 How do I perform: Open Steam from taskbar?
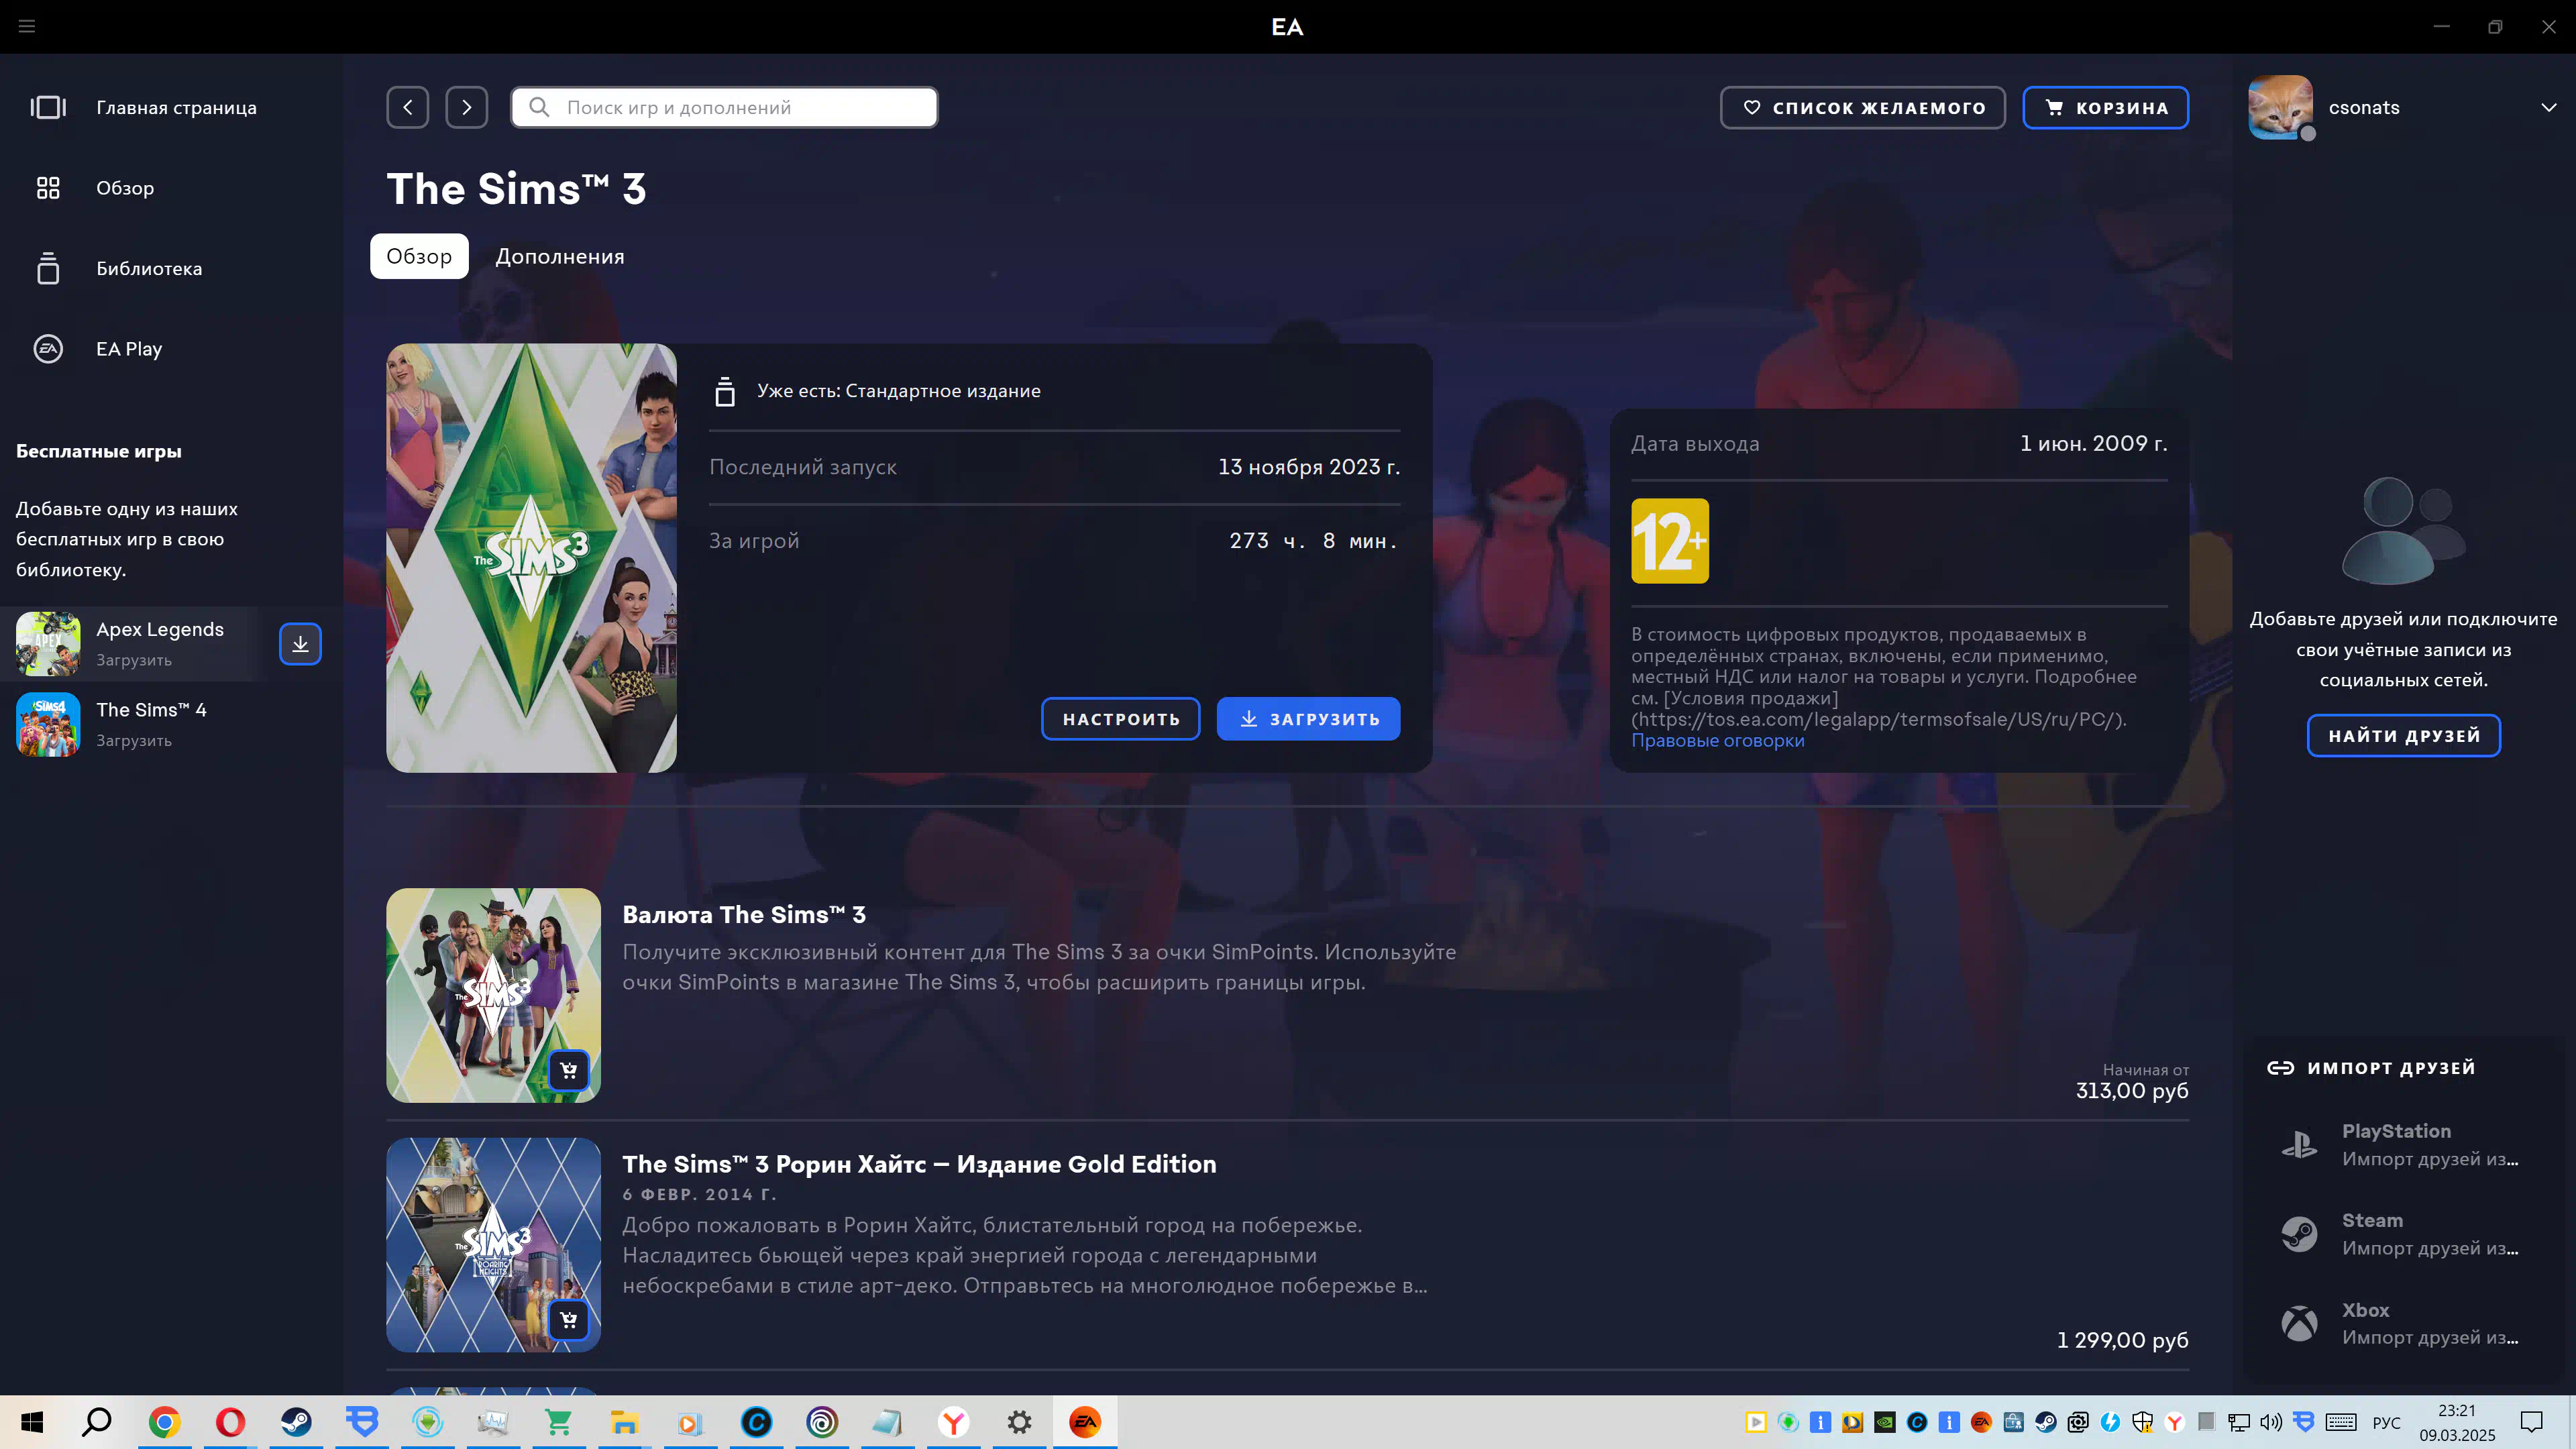296,1422
